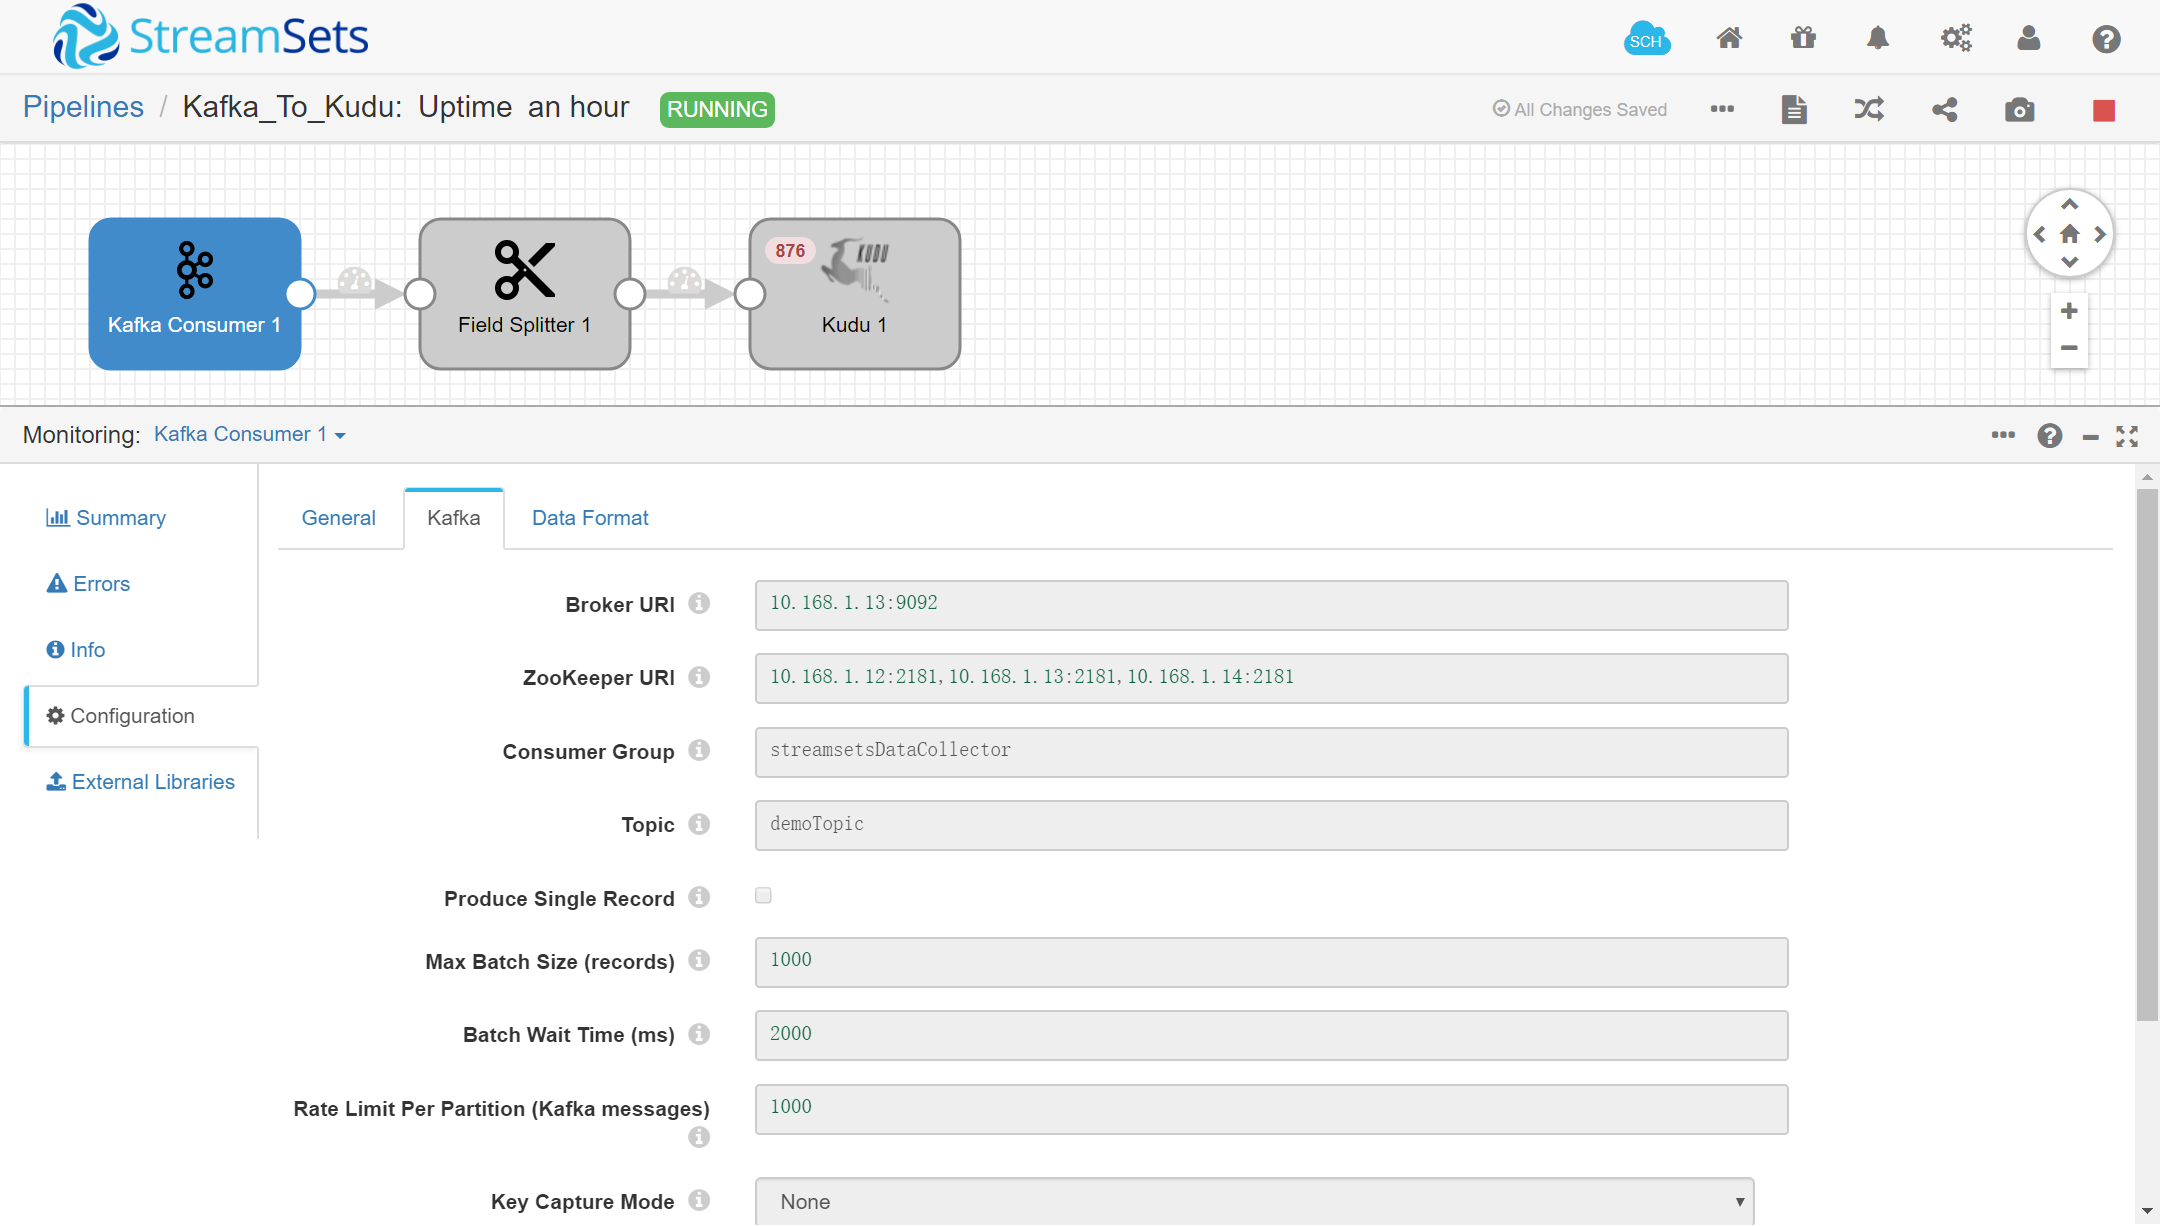Click the Broker URI input field
Image resolution: width=2160 pixels, height=1226 pixels.
(1270, 605)
